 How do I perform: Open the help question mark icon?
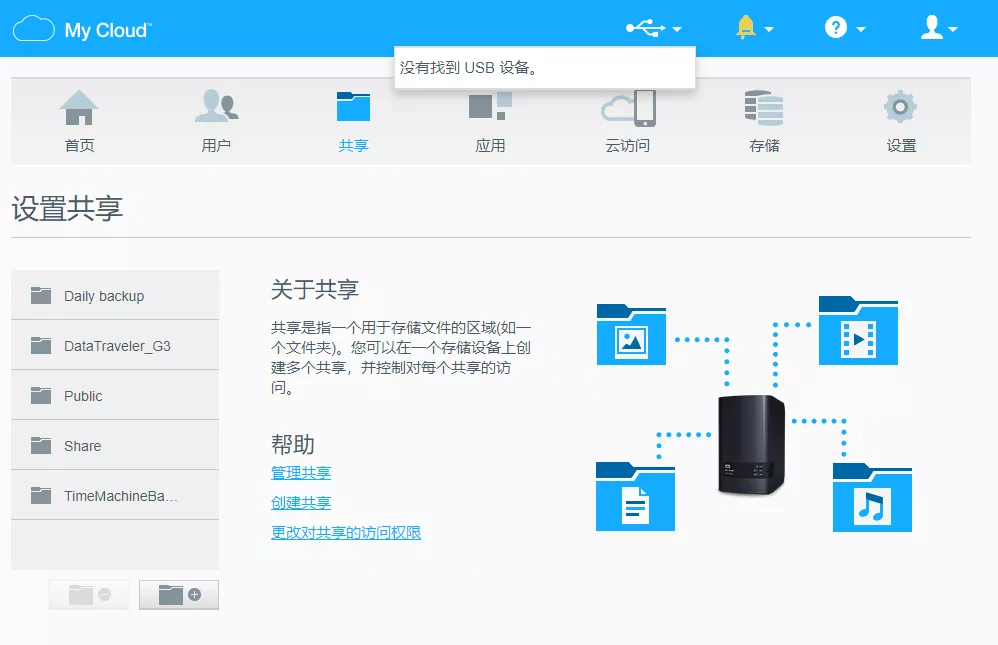tap(836, 27)
